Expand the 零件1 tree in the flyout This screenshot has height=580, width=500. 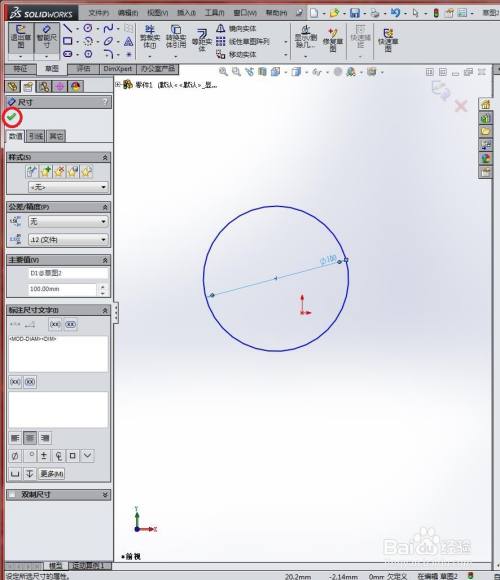118,85
